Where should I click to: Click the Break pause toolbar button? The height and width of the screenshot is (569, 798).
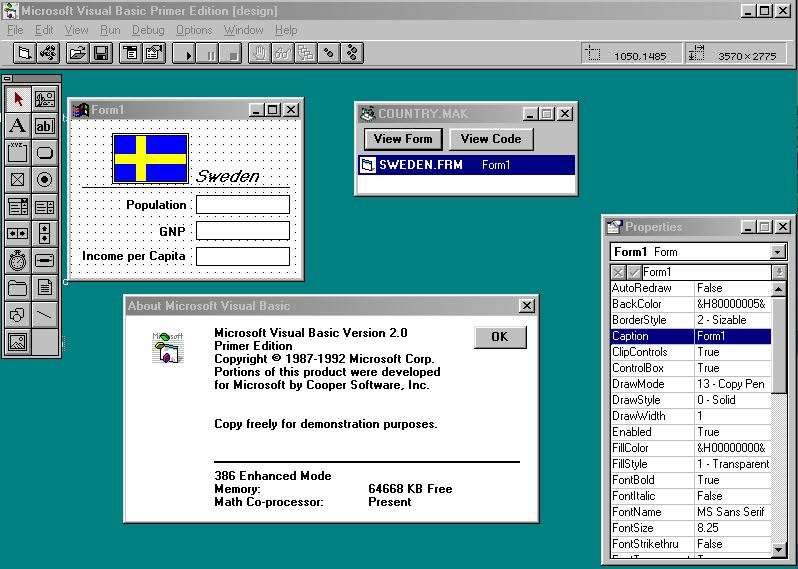coord(208,53)
